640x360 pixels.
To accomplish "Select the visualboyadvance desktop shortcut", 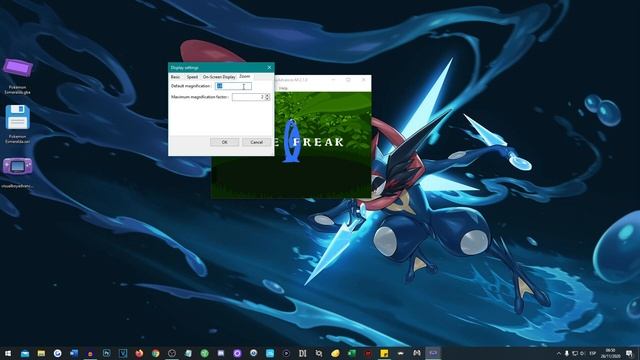I will pyautogui.click(x=17, y=172).
